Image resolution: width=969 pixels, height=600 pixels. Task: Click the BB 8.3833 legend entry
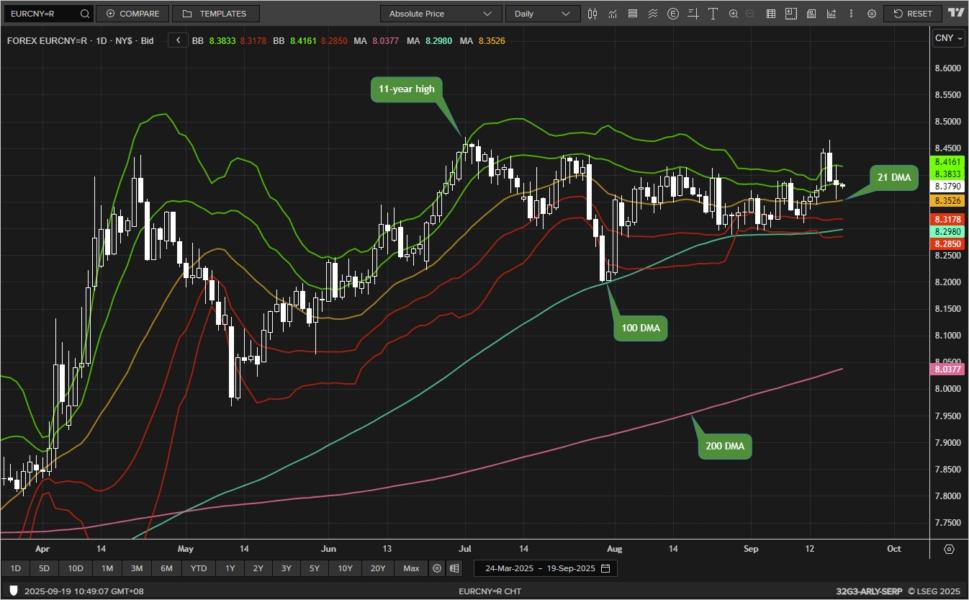229,41
